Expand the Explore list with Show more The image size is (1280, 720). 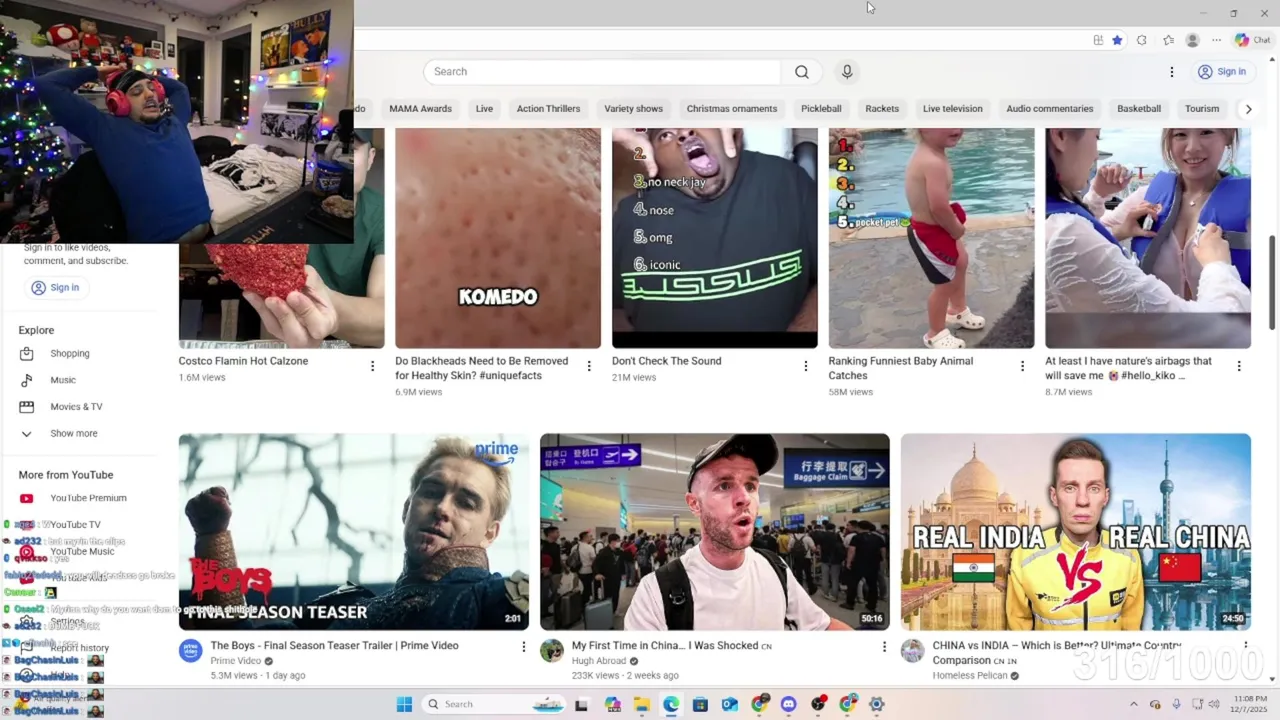[74, 434]
